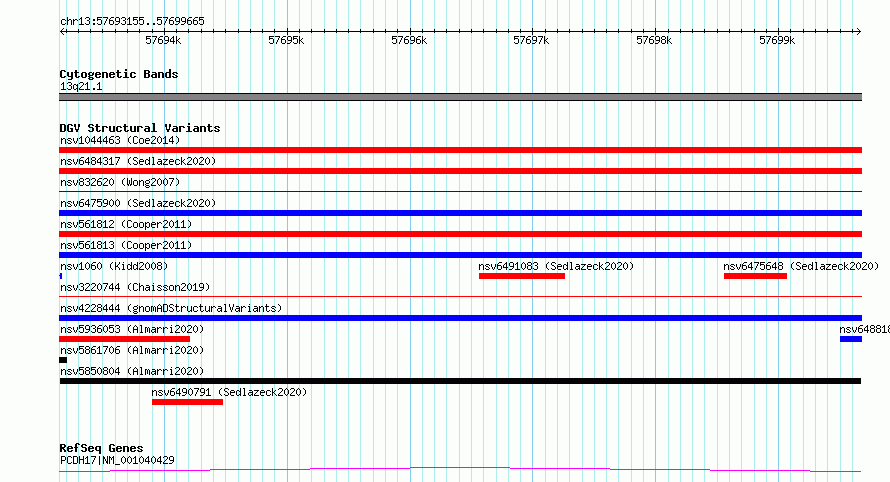Viewport: 890px width, 482px height.
Task: Open the nsv6475900 (Sedlazeck2020) variant label
Action: (138, 203)
